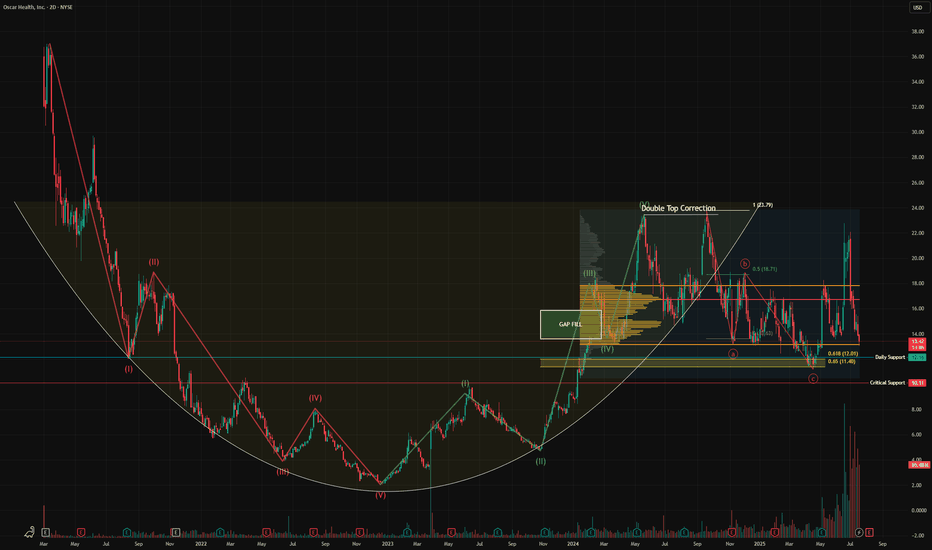Click the Critical Support line label
932x550 pixels.
point(887,383)
